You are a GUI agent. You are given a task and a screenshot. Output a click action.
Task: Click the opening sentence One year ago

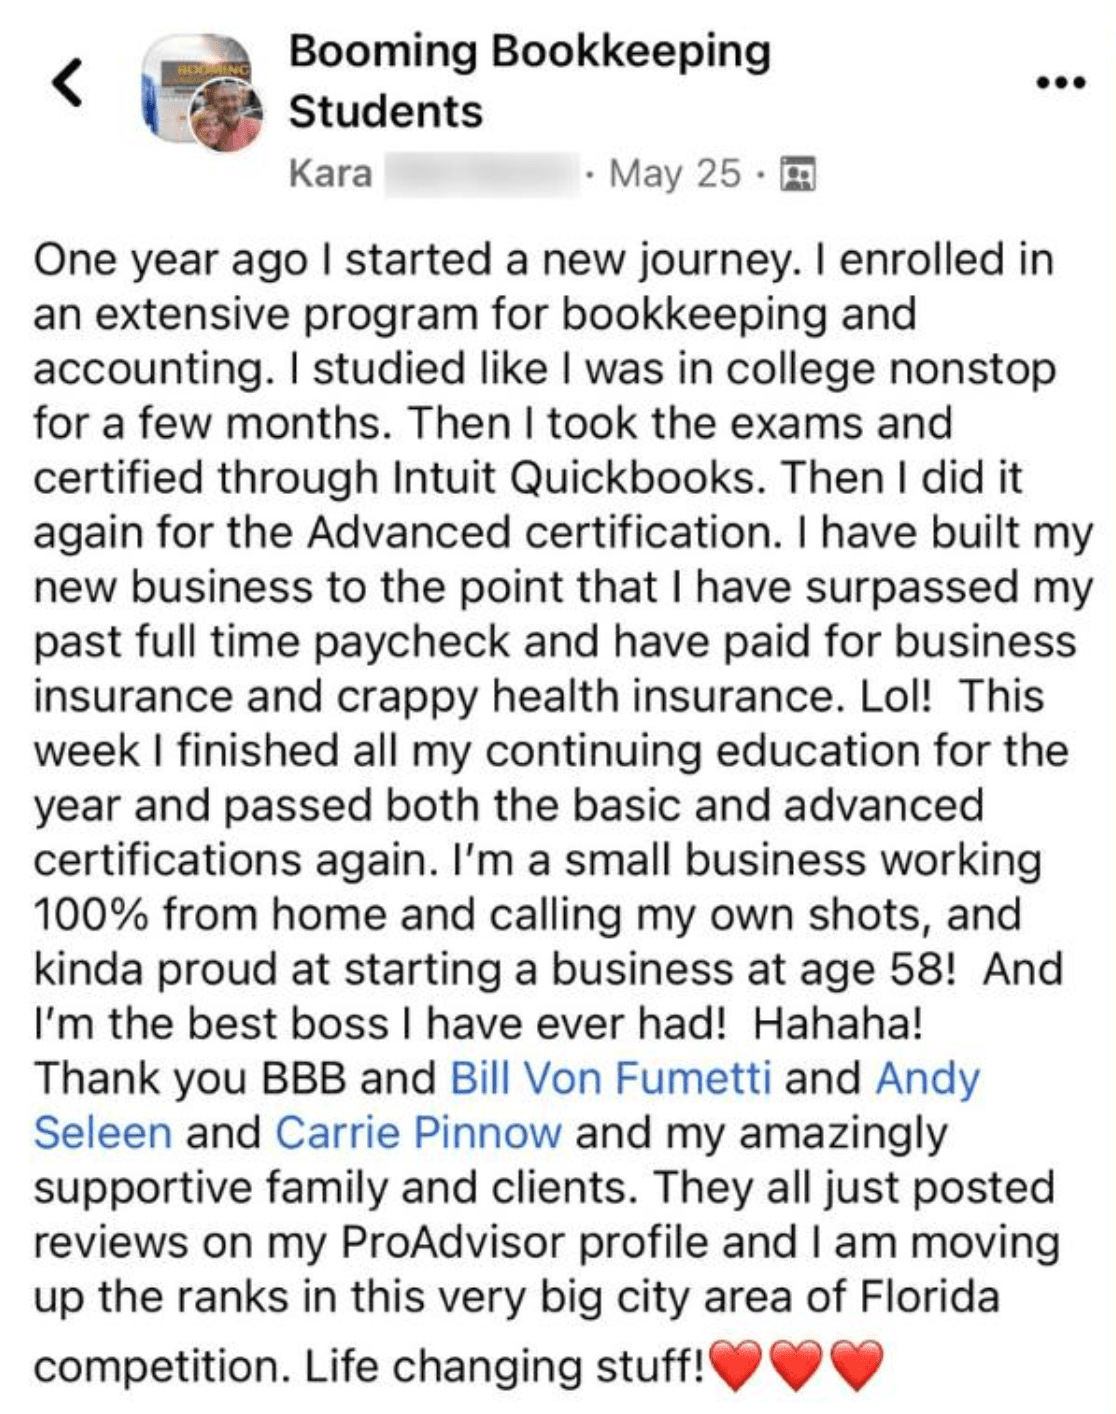pos(171,262)
